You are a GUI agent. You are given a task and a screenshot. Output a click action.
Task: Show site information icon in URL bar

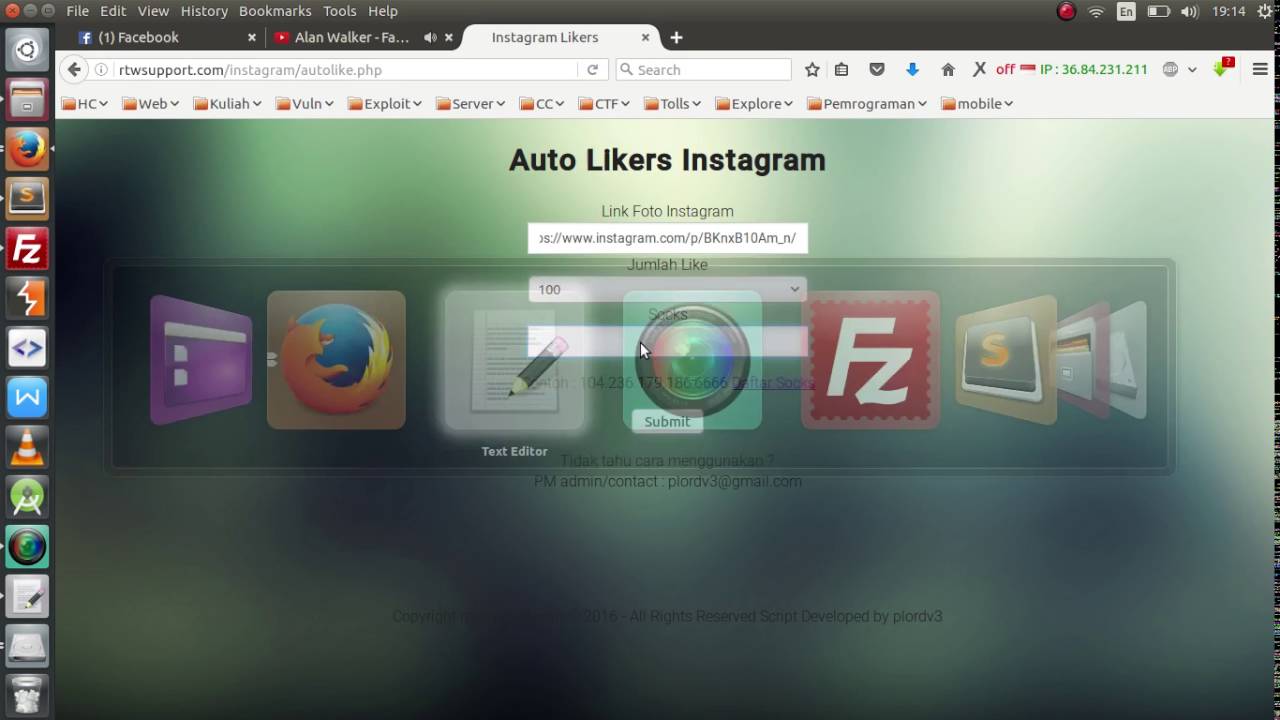(101, 70)
